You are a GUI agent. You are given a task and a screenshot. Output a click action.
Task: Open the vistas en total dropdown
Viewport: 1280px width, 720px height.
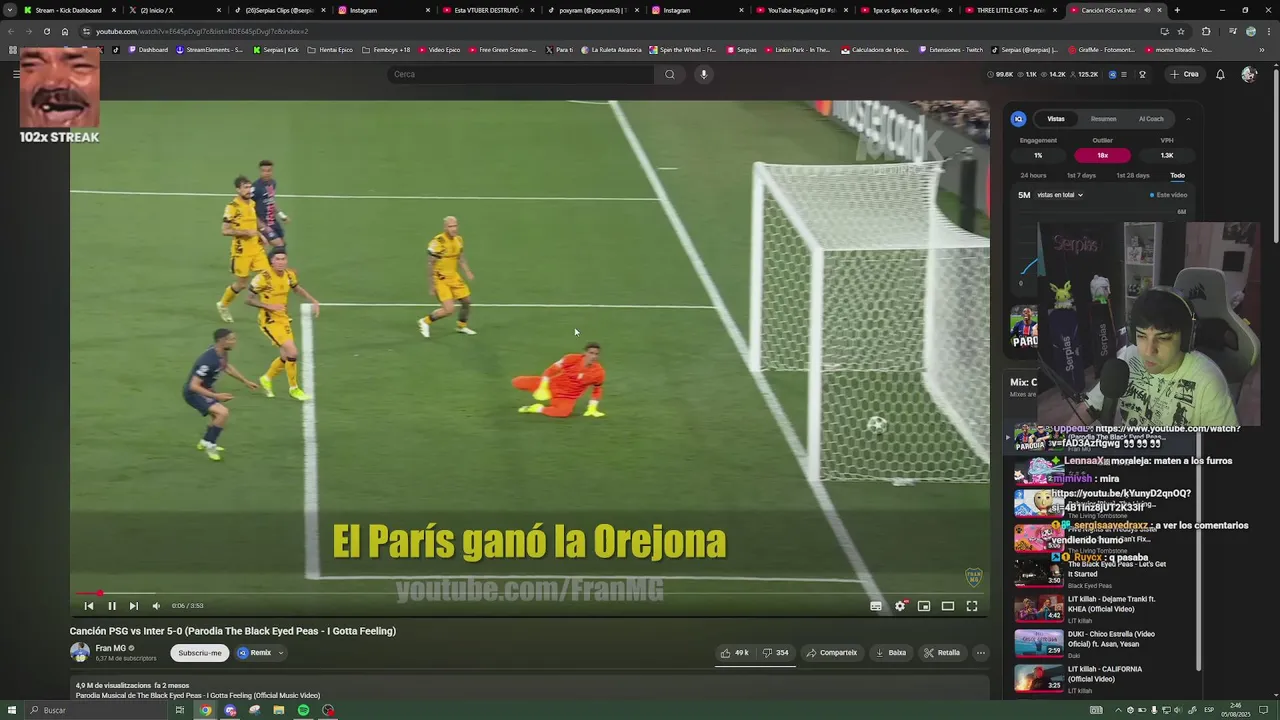click(1060, 195)
